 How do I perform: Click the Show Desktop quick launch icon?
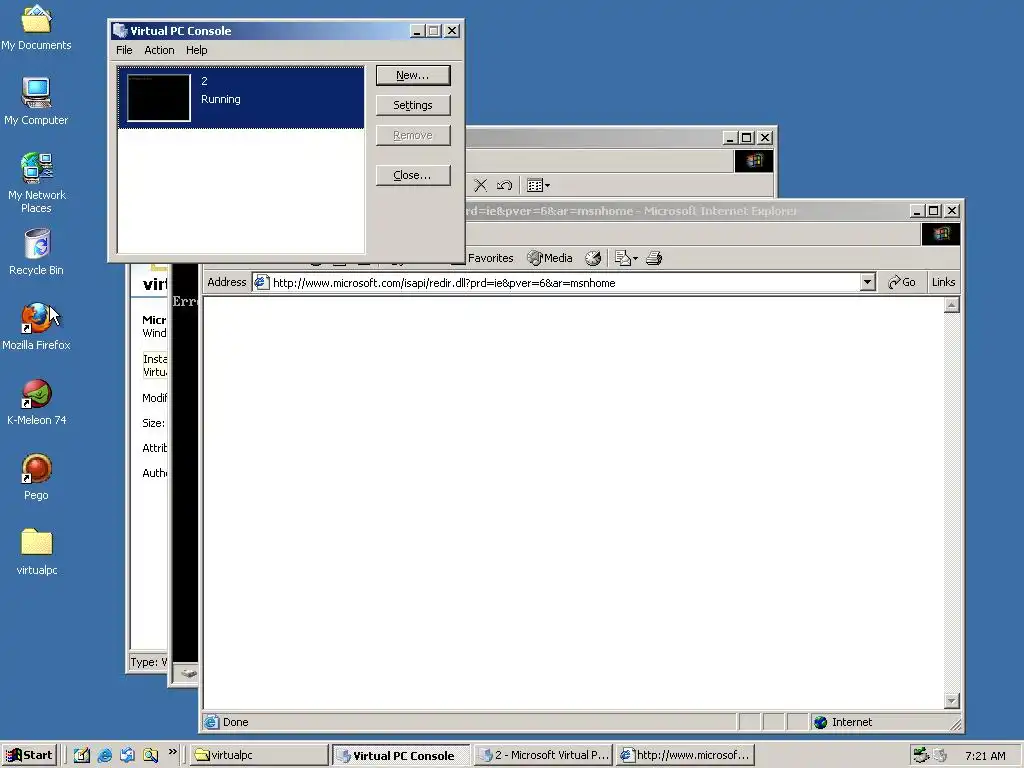pyautogui.click(x=81, y=755)
